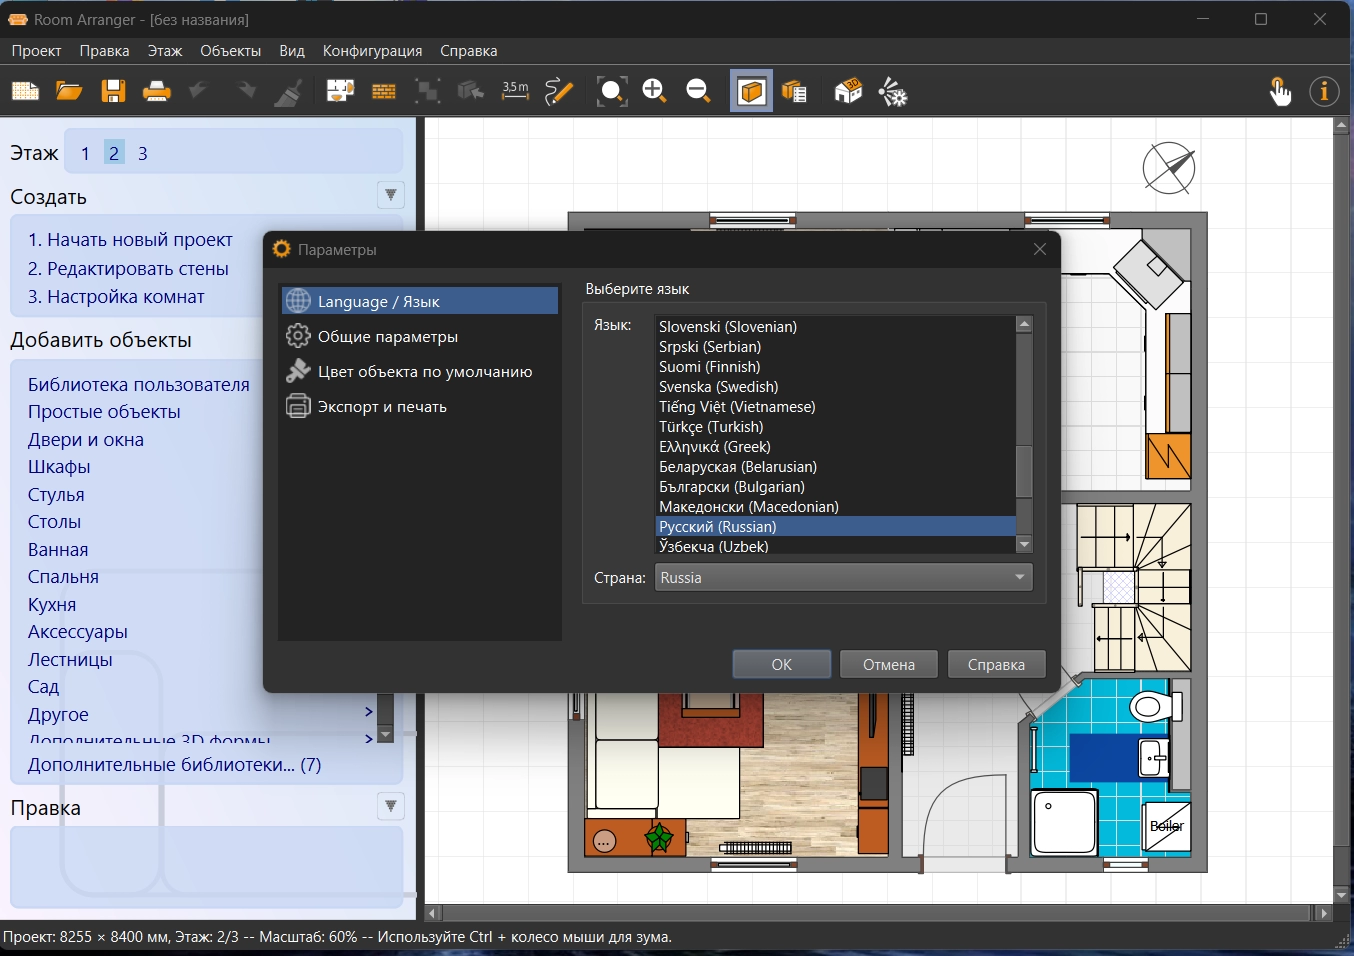The image size is (1354, 956).
Task: Collapse the Создать section arrow
Action: pyautogui.click(x=390, y=195)
